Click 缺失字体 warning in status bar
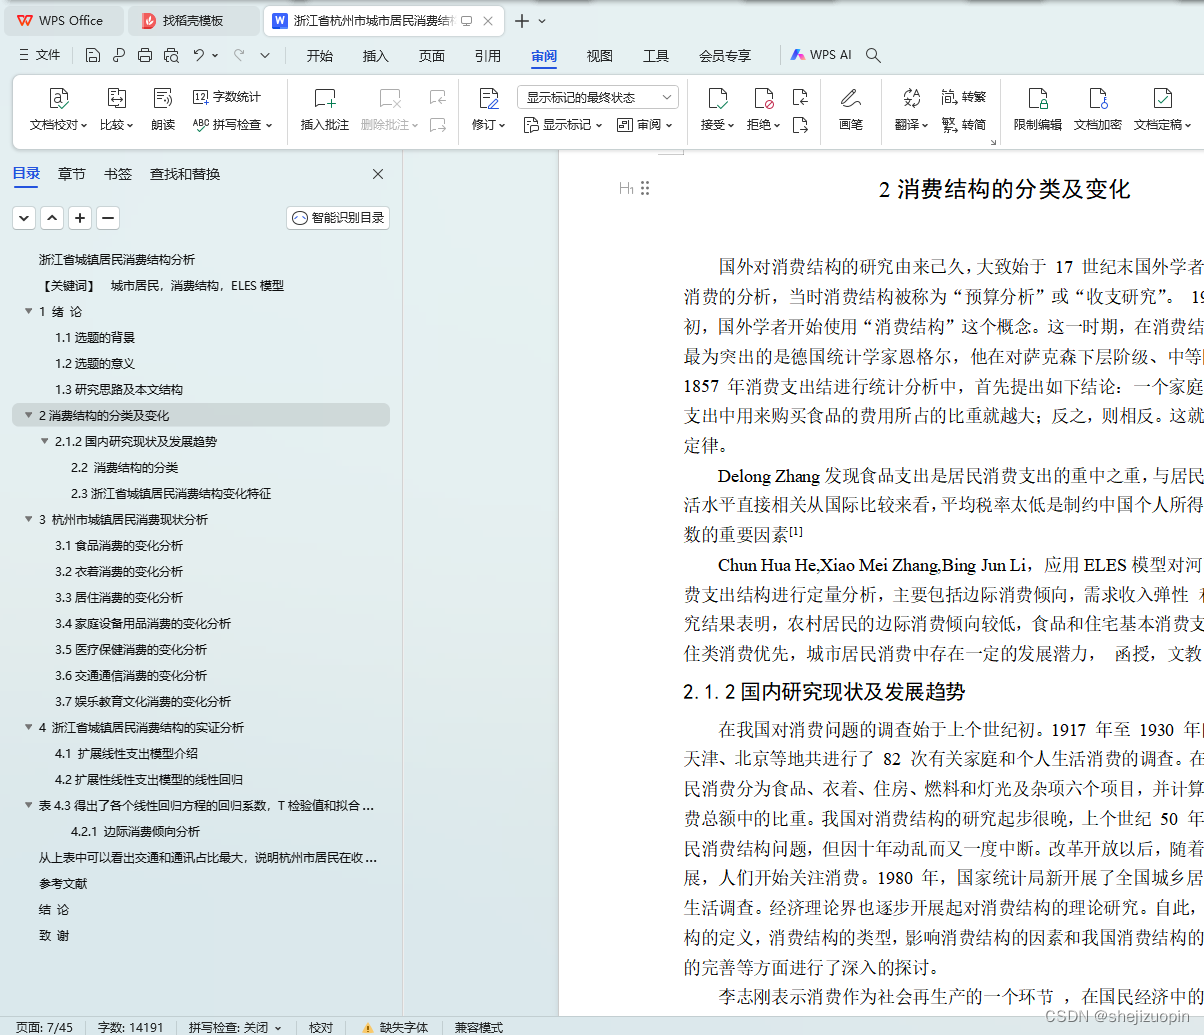Image resolution: width=1204 pixels, height=1035 pixels. coord(396,1027)
